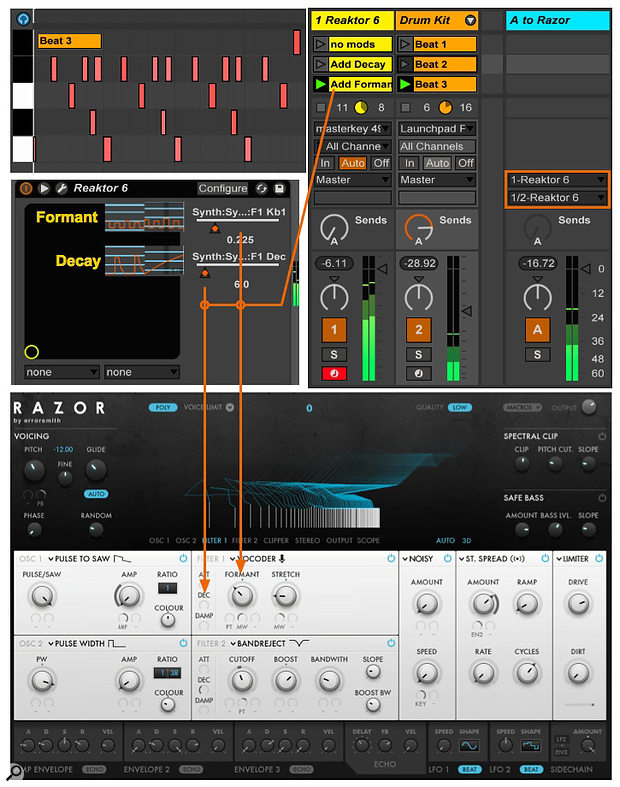
Task: Select the '1 Reaktor 6' track header
Action: coord(352,21)
